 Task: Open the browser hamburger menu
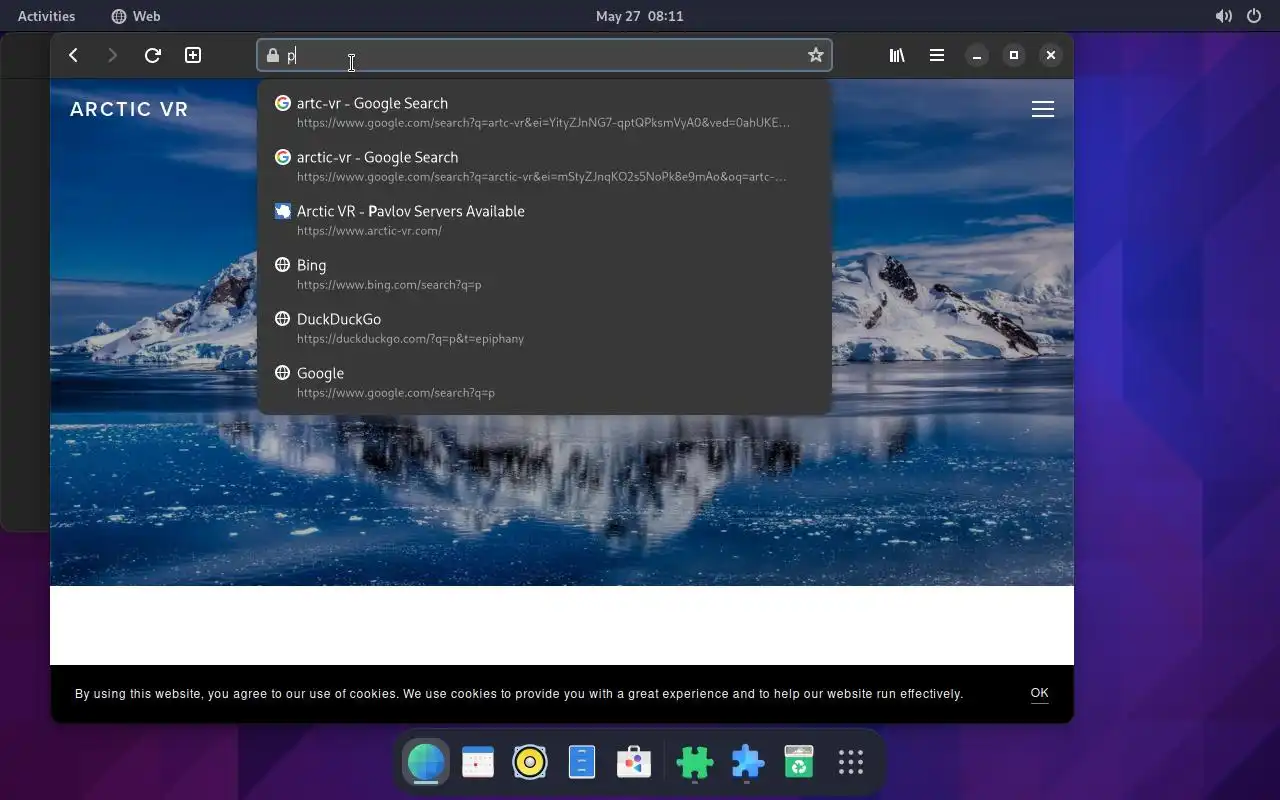[x=937, y=56]
